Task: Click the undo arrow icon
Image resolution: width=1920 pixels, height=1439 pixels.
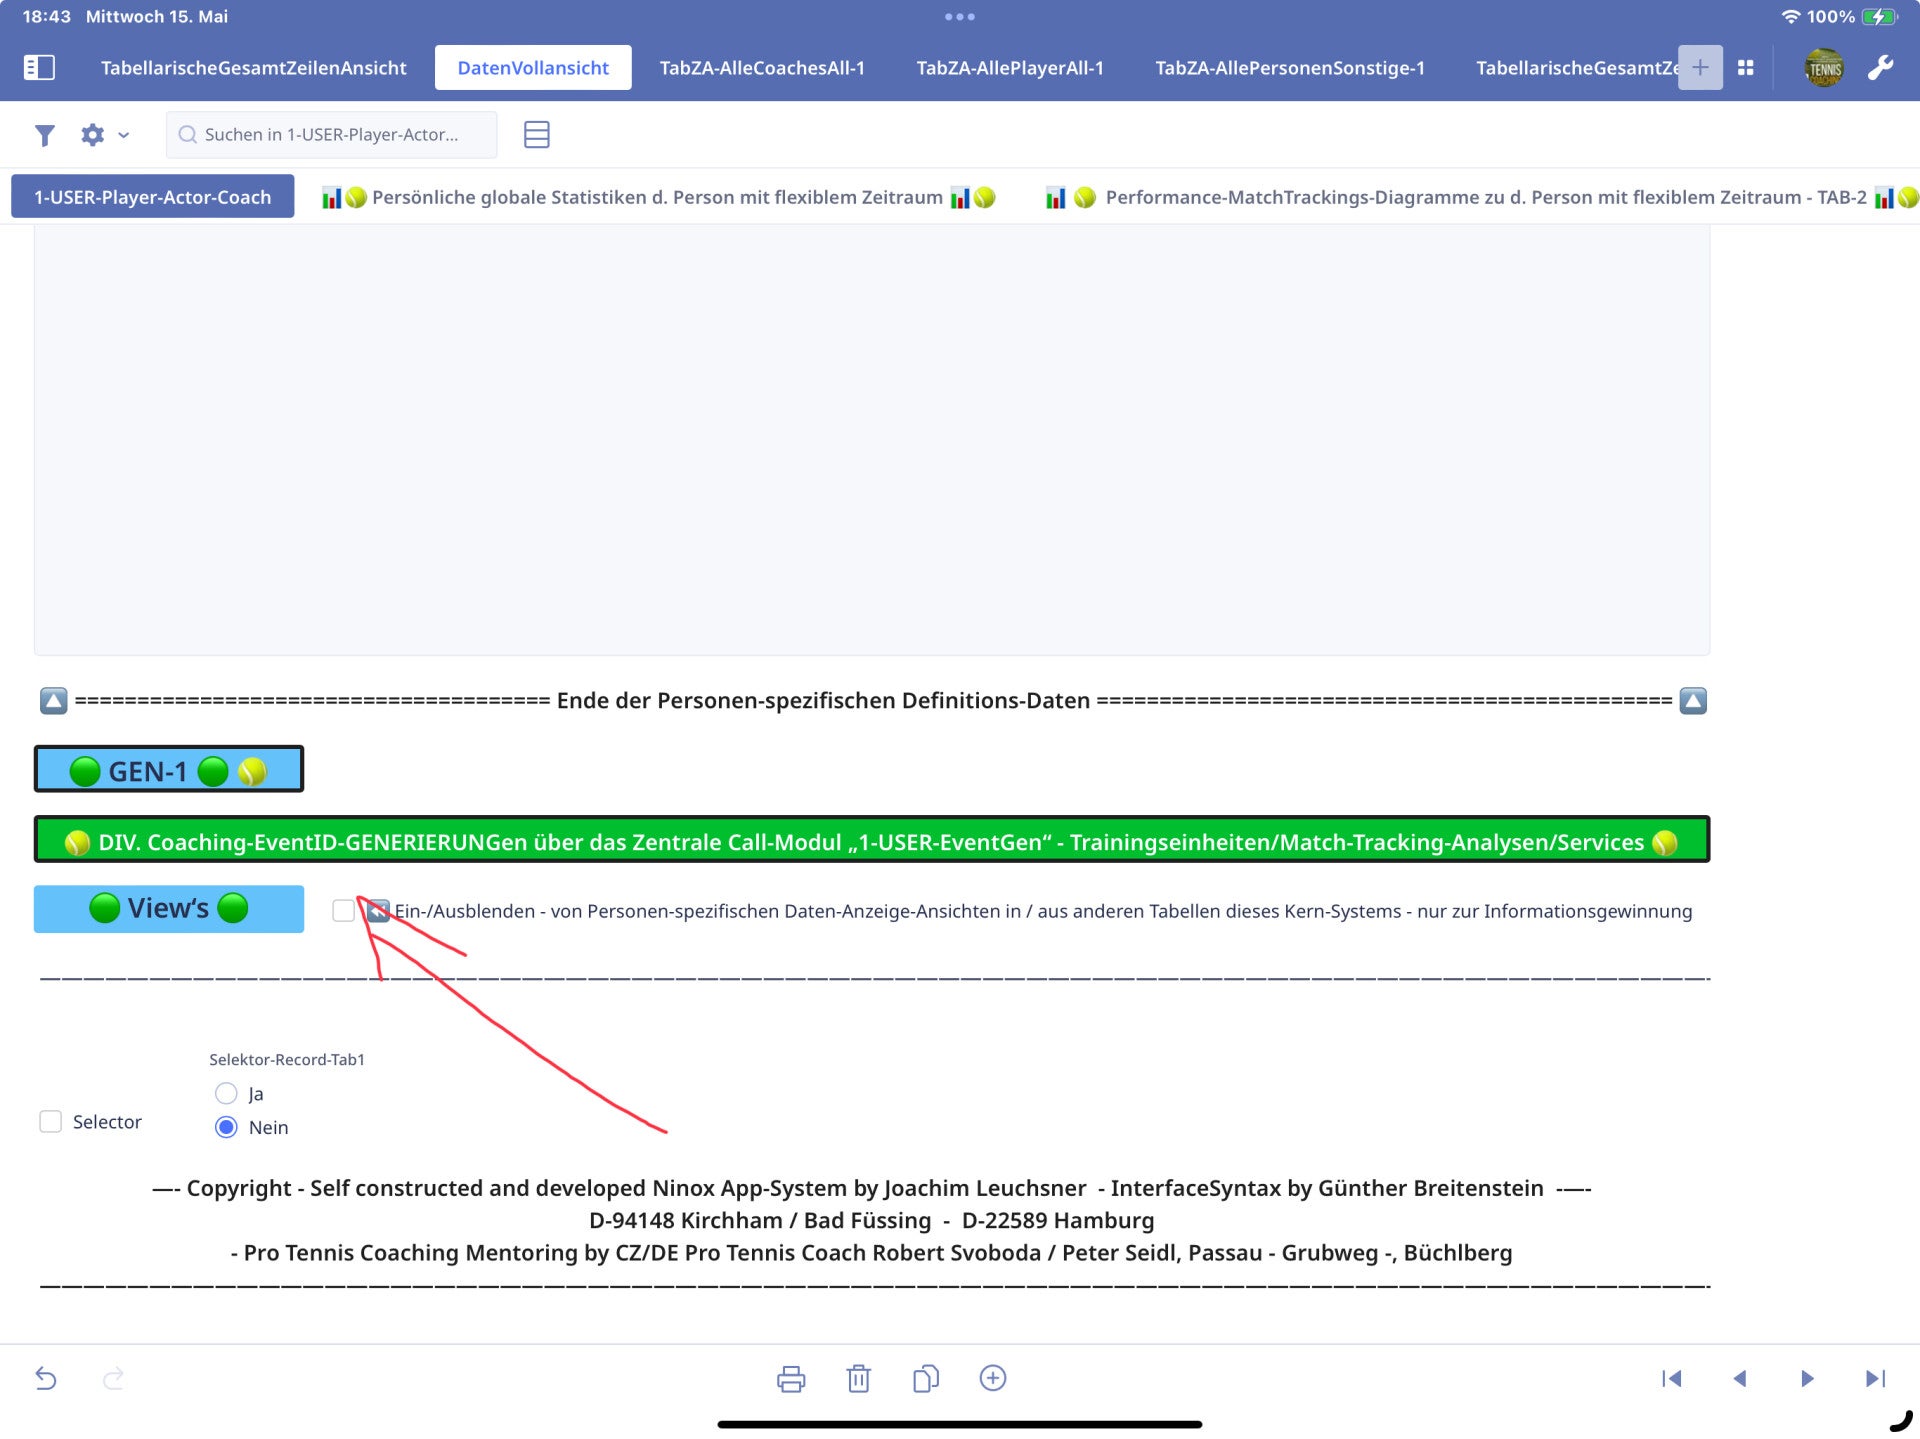Action: click(x=46, y=1379)
